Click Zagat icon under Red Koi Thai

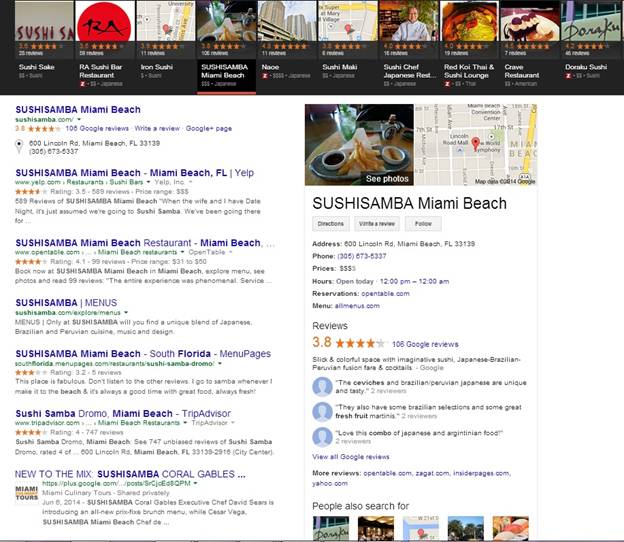pos(447,84)
